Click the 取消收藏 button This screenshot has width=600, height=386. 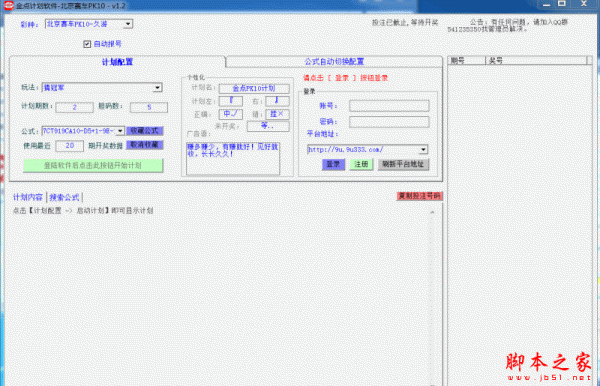click(x=145, y=145)
